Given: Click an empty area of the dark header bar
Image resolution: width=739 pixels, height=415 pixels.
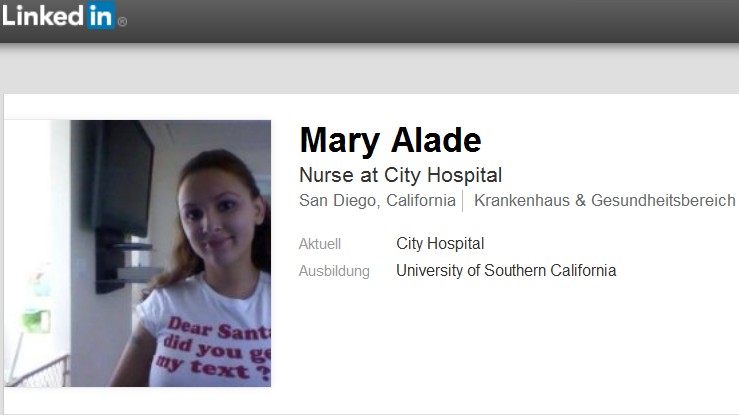Looking at the screenshot, I should click(424, 21).
